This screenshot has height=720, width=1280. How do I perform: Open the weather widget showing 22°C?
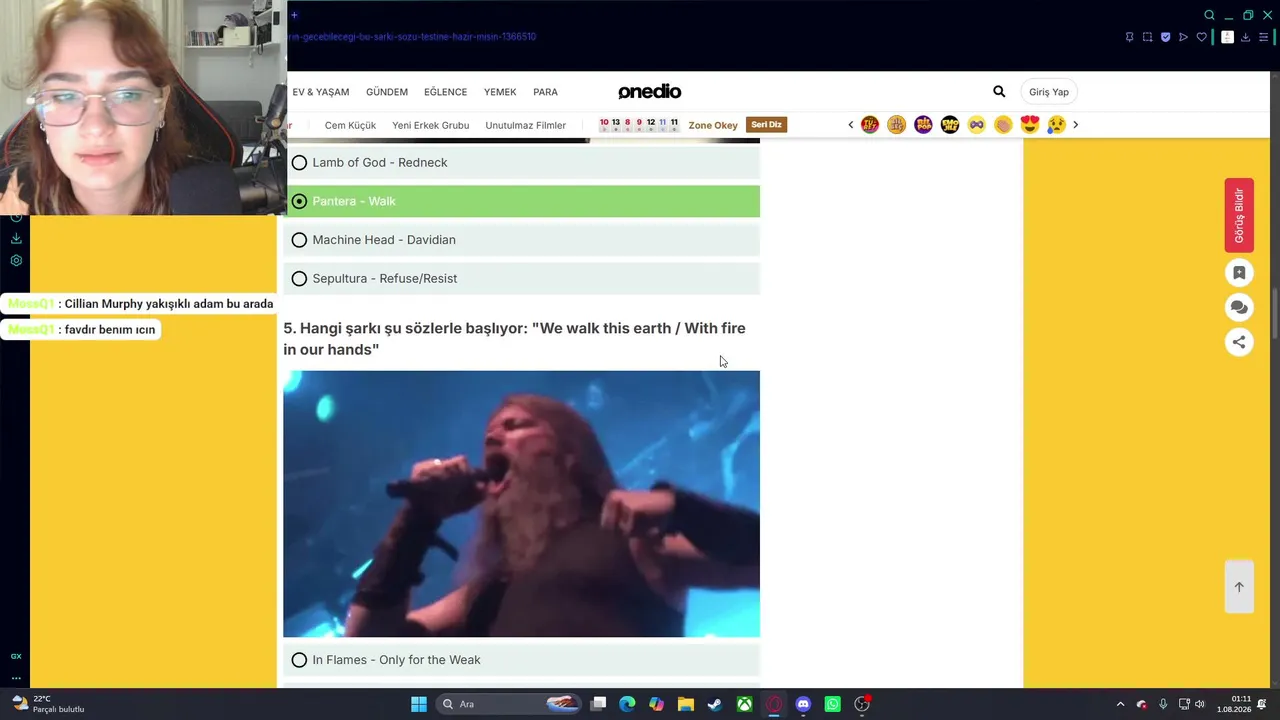(47, 704)
